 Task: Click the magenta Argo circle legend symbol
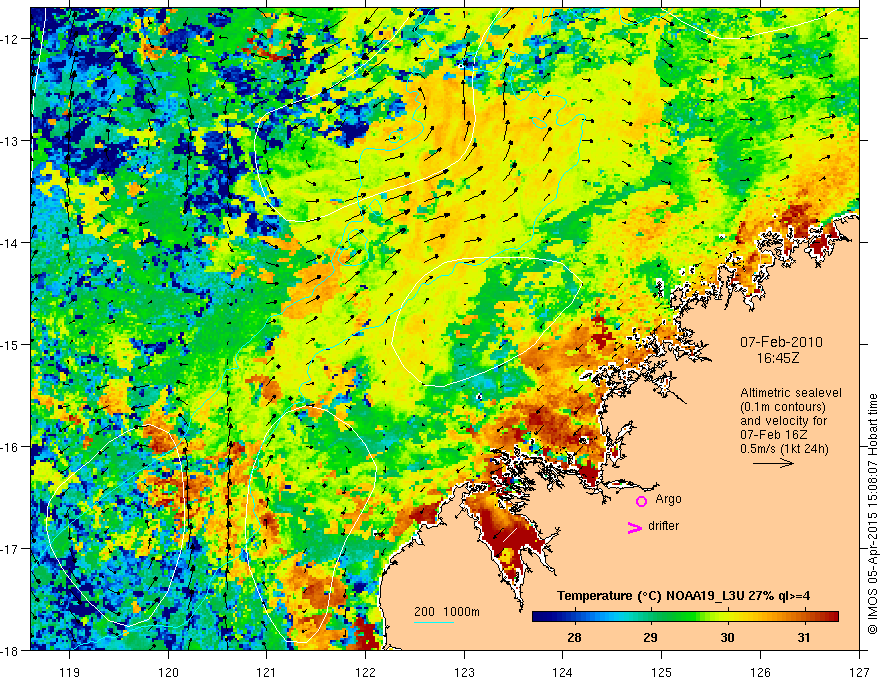click(641, 501)
